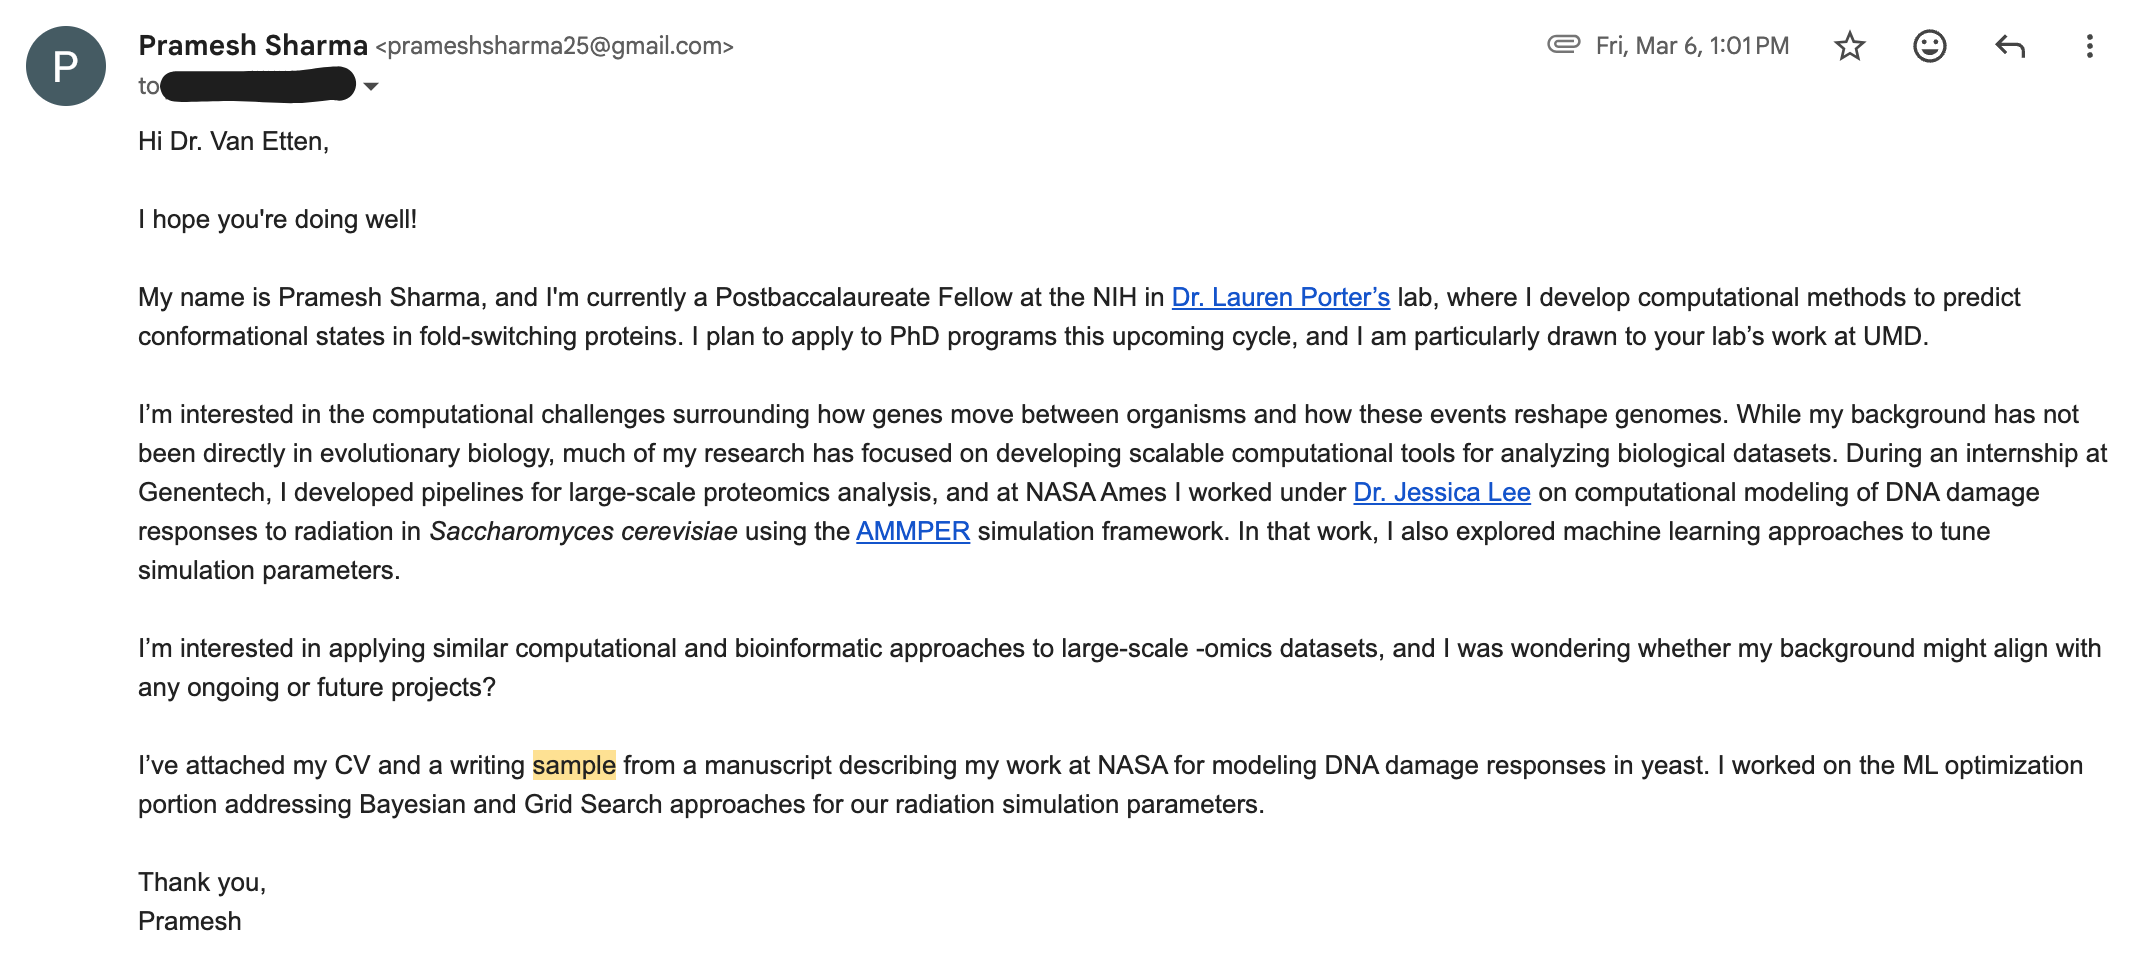
Task: Click the italic text Saccharomyces cerevisiae
Action: click(583, 531)
